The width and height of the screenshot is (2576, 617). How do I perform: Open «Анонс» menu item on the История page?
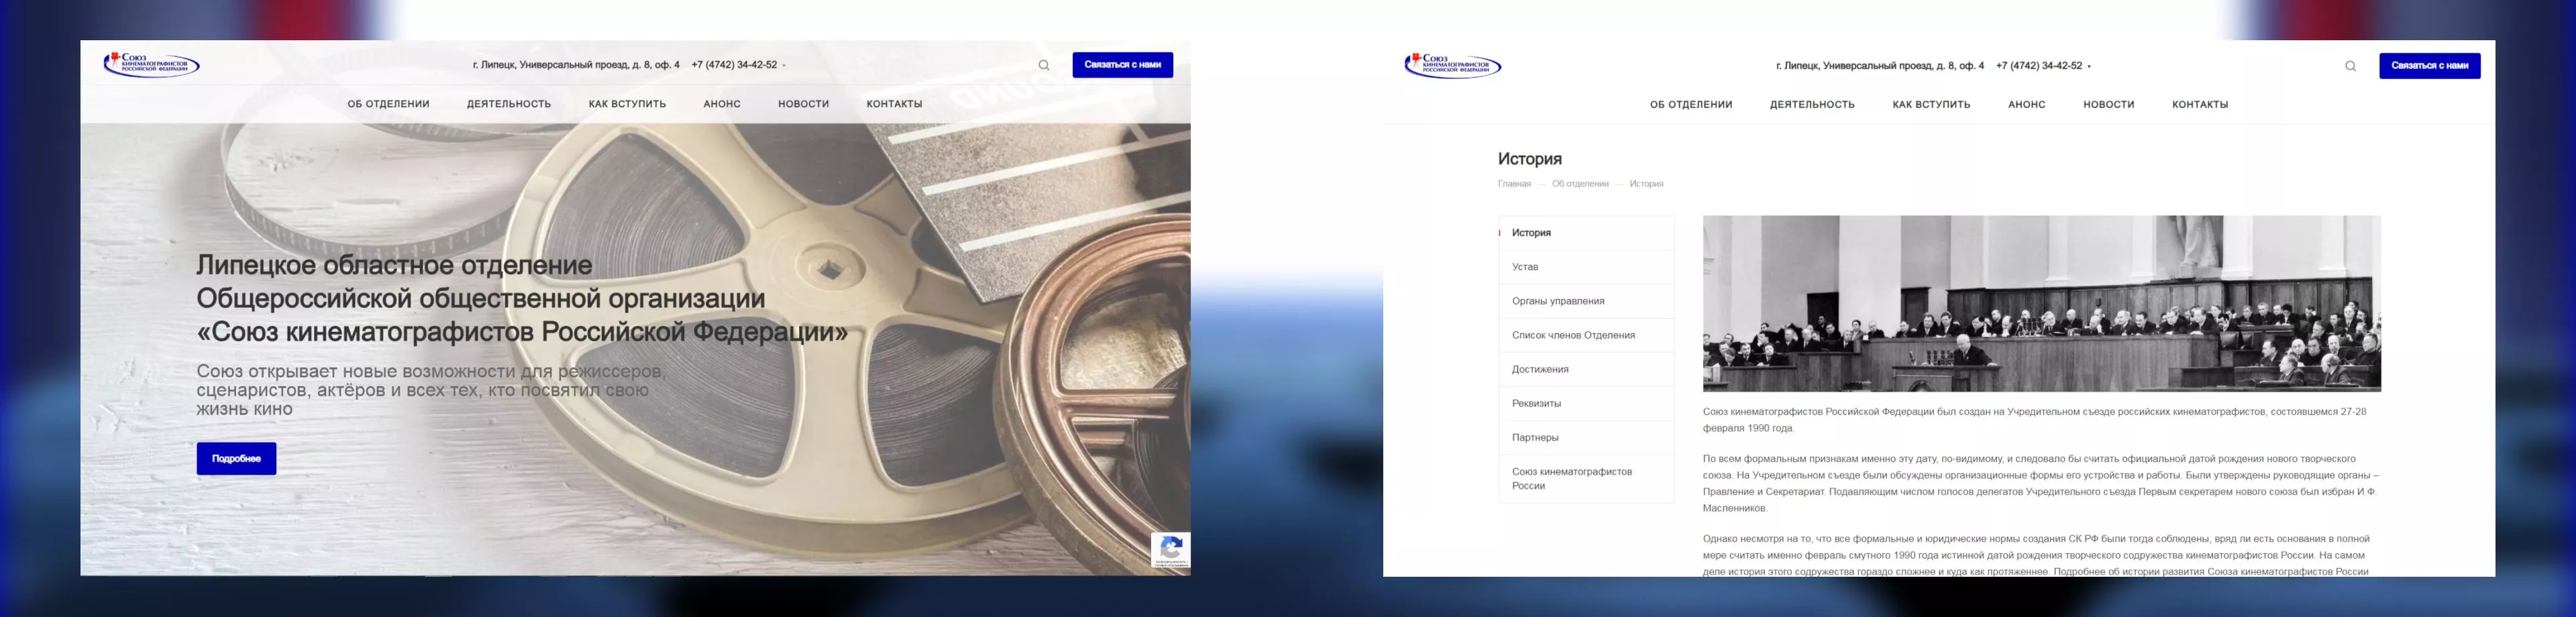[2027, 105]
